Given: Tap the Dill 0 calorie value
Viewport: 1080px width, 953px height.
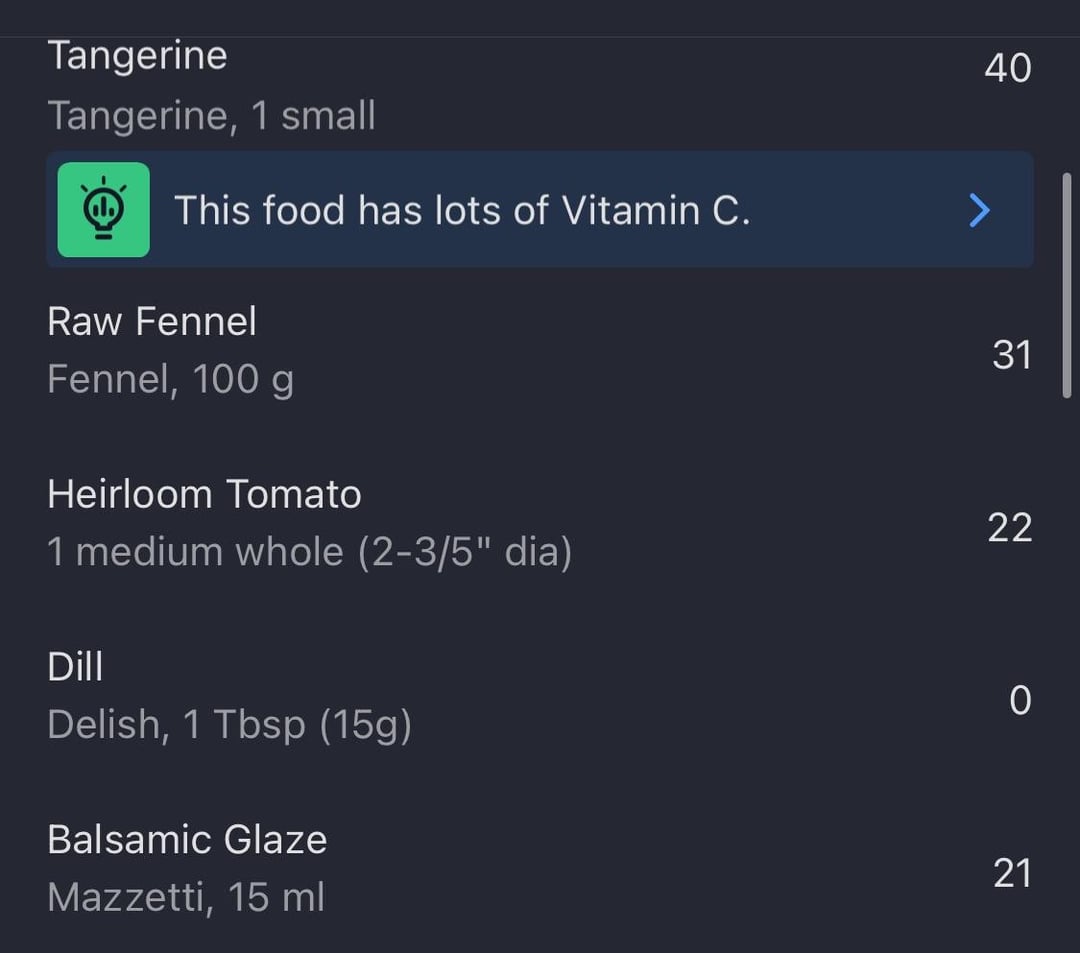Looking at the screenshot, I should tap(1021, 701).
